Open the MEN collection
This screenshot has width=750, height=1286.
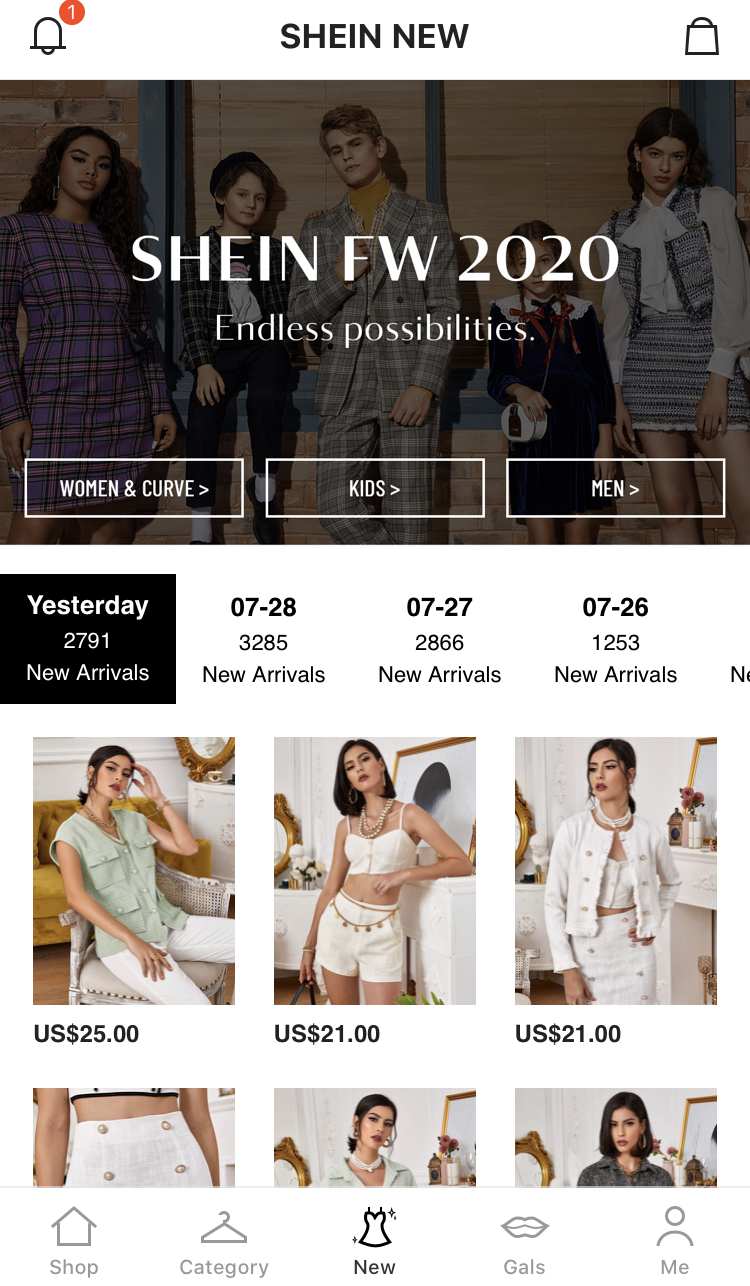click(x=616, y=488)
